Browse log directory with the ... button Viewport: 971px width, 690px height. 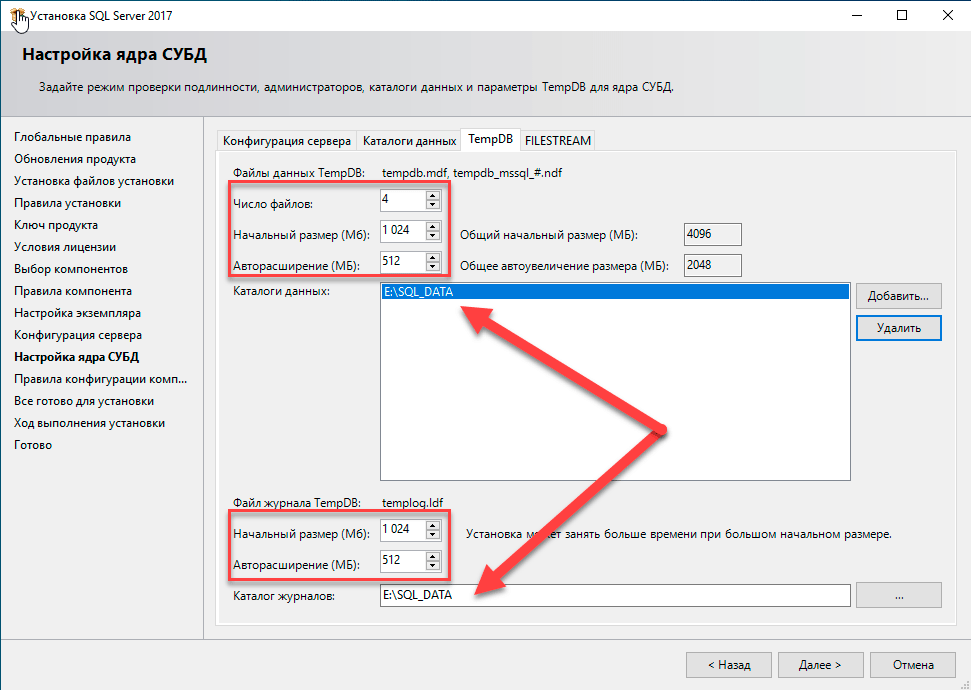pos(899,595)
